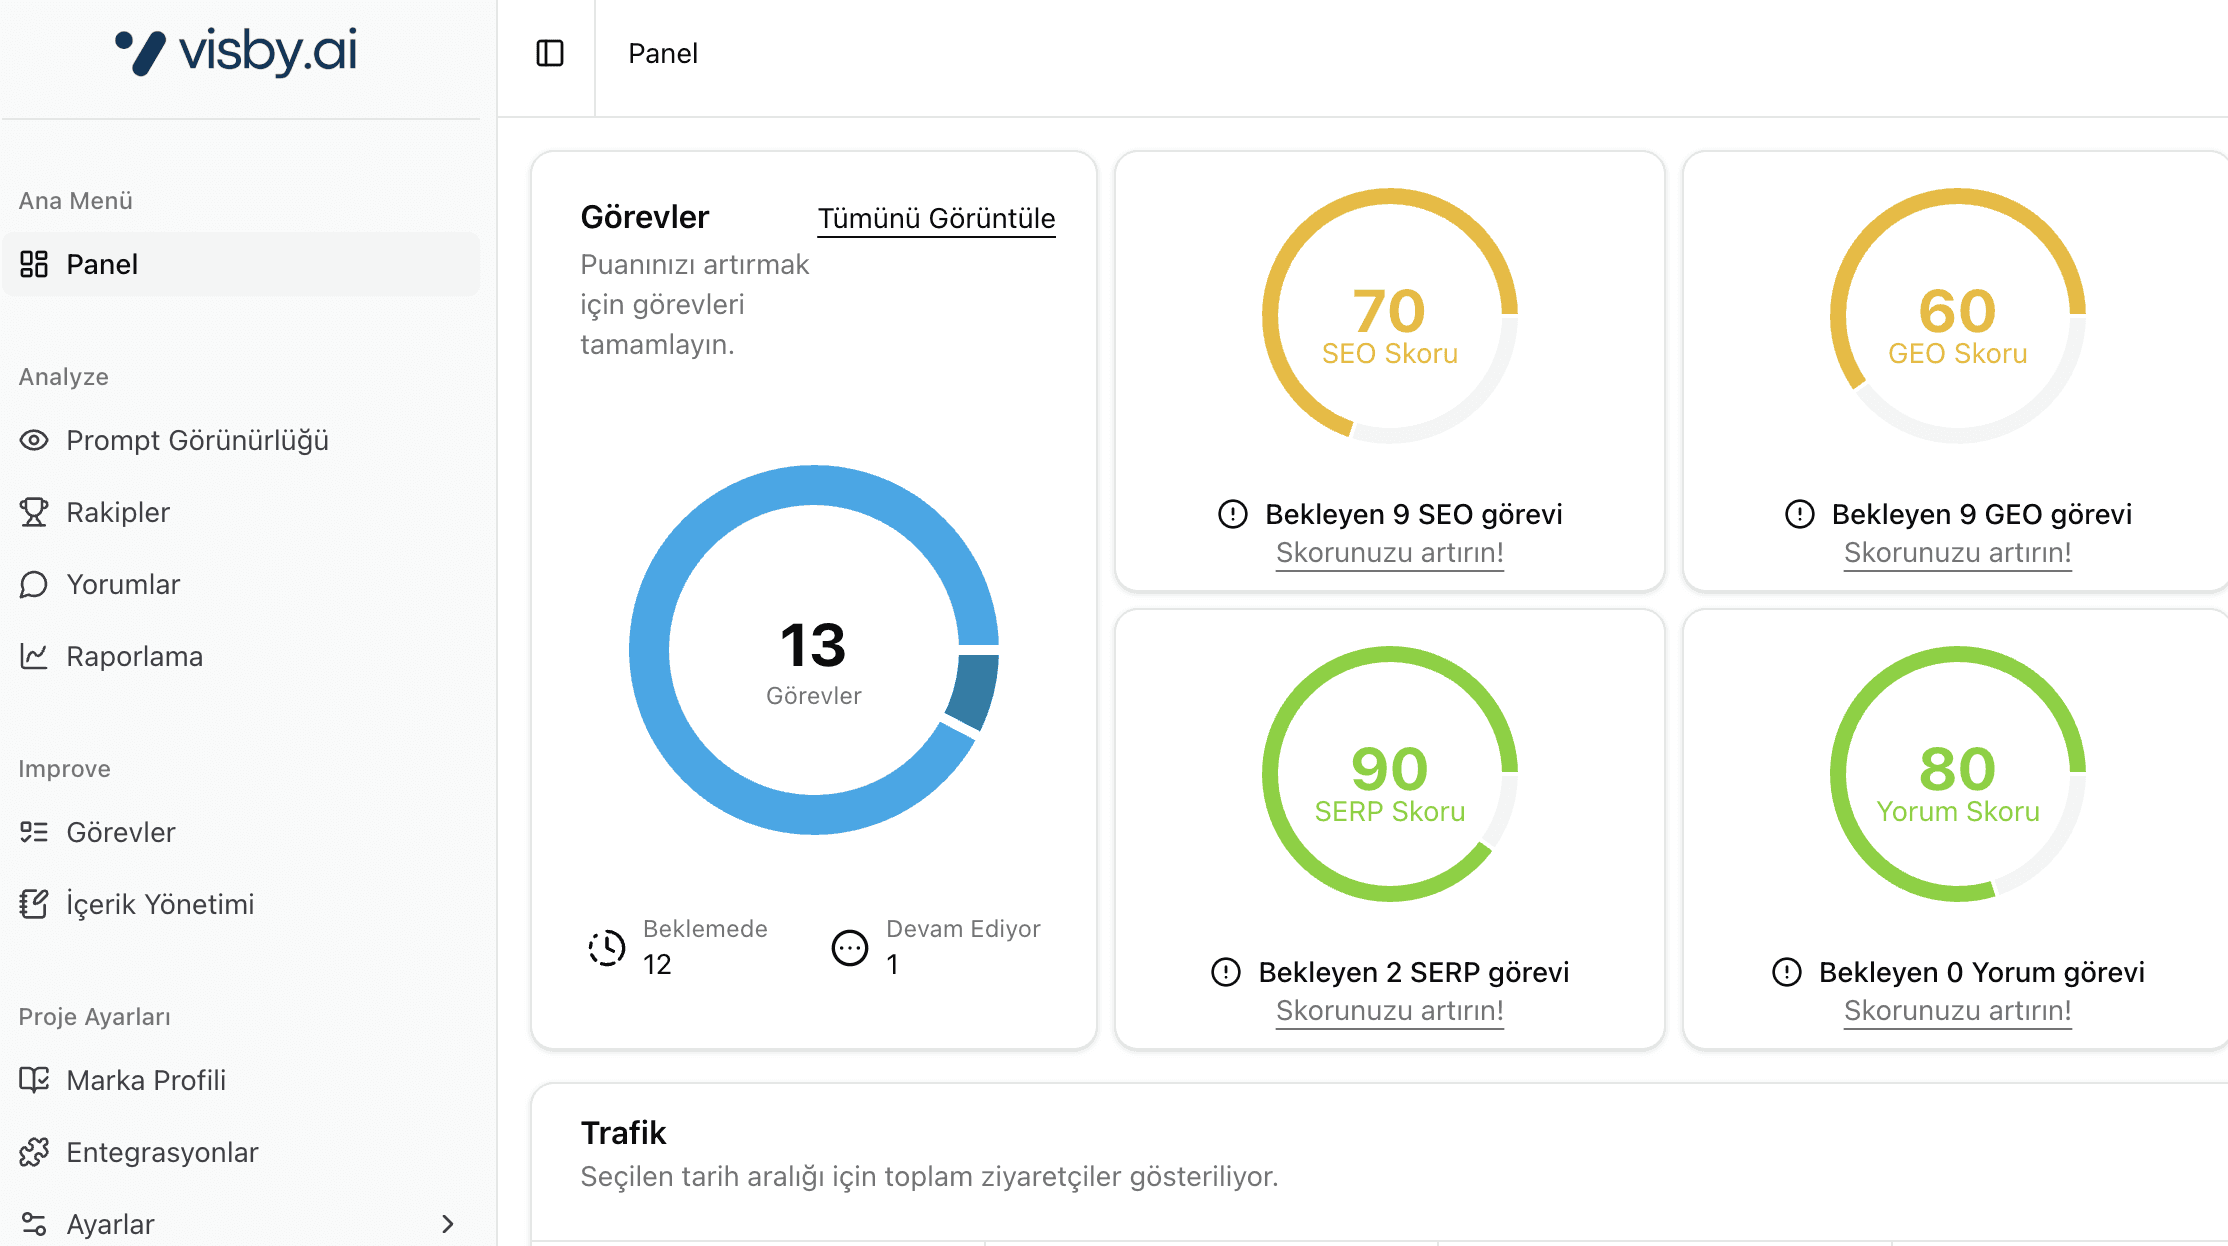Open Görevler in the Improve section
This screenshot has width=2228, height=1246.
pyautogui.click(x=120, y=832)
